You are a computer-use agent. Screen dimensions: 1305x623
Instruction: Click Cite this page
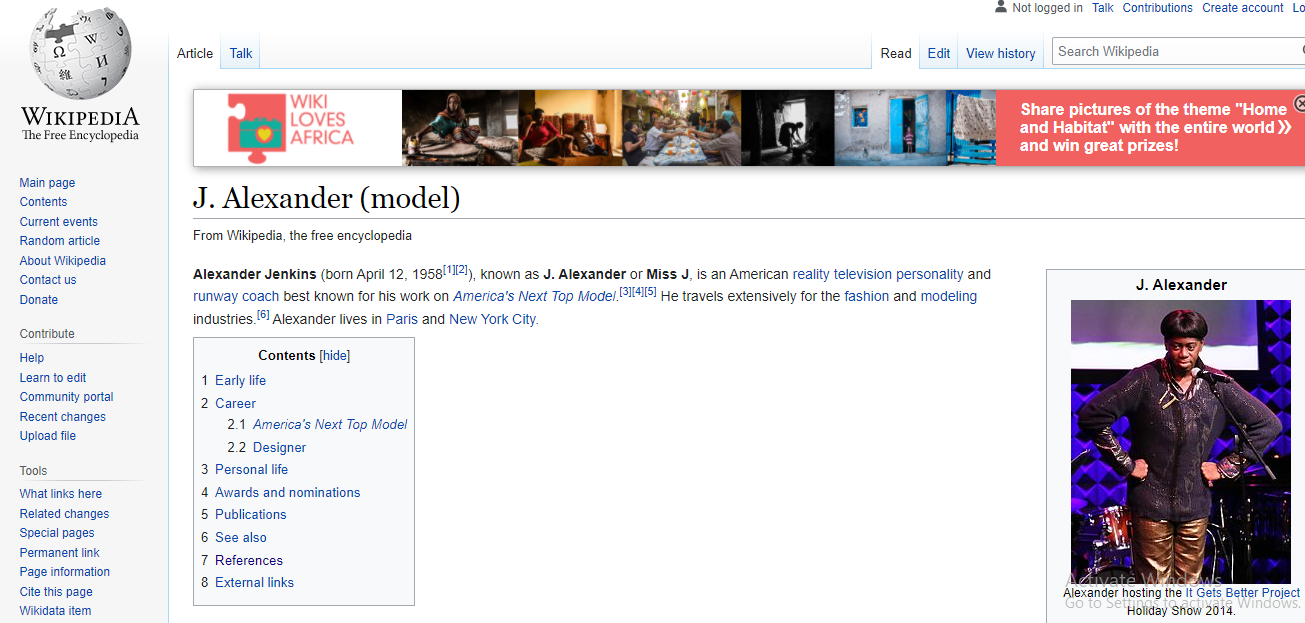pos(56,592)
